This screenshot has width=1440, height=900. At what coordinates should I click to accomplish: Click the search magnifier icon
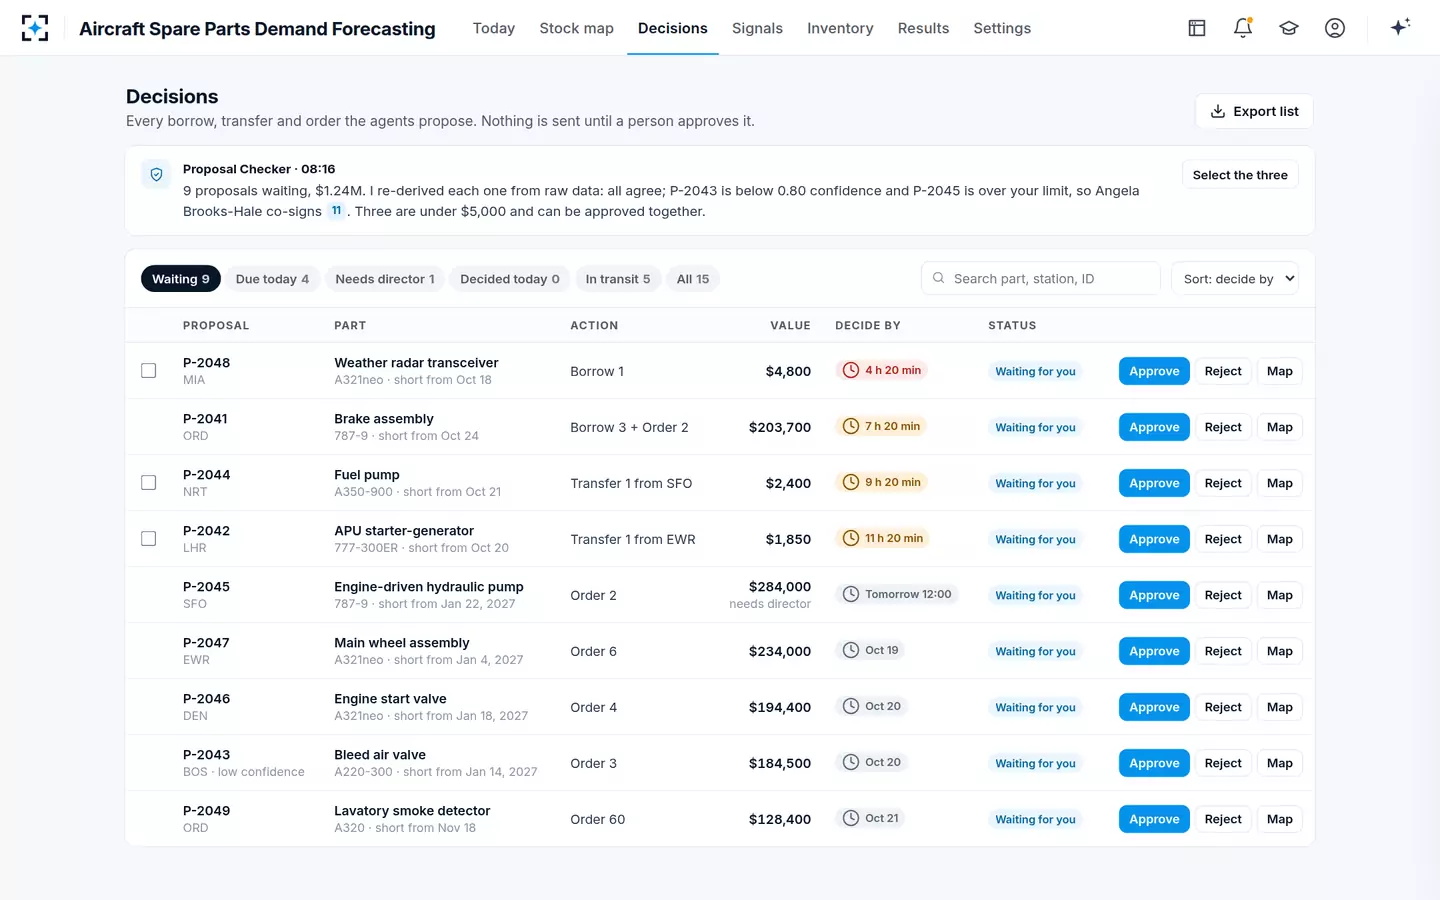[938, 278]
